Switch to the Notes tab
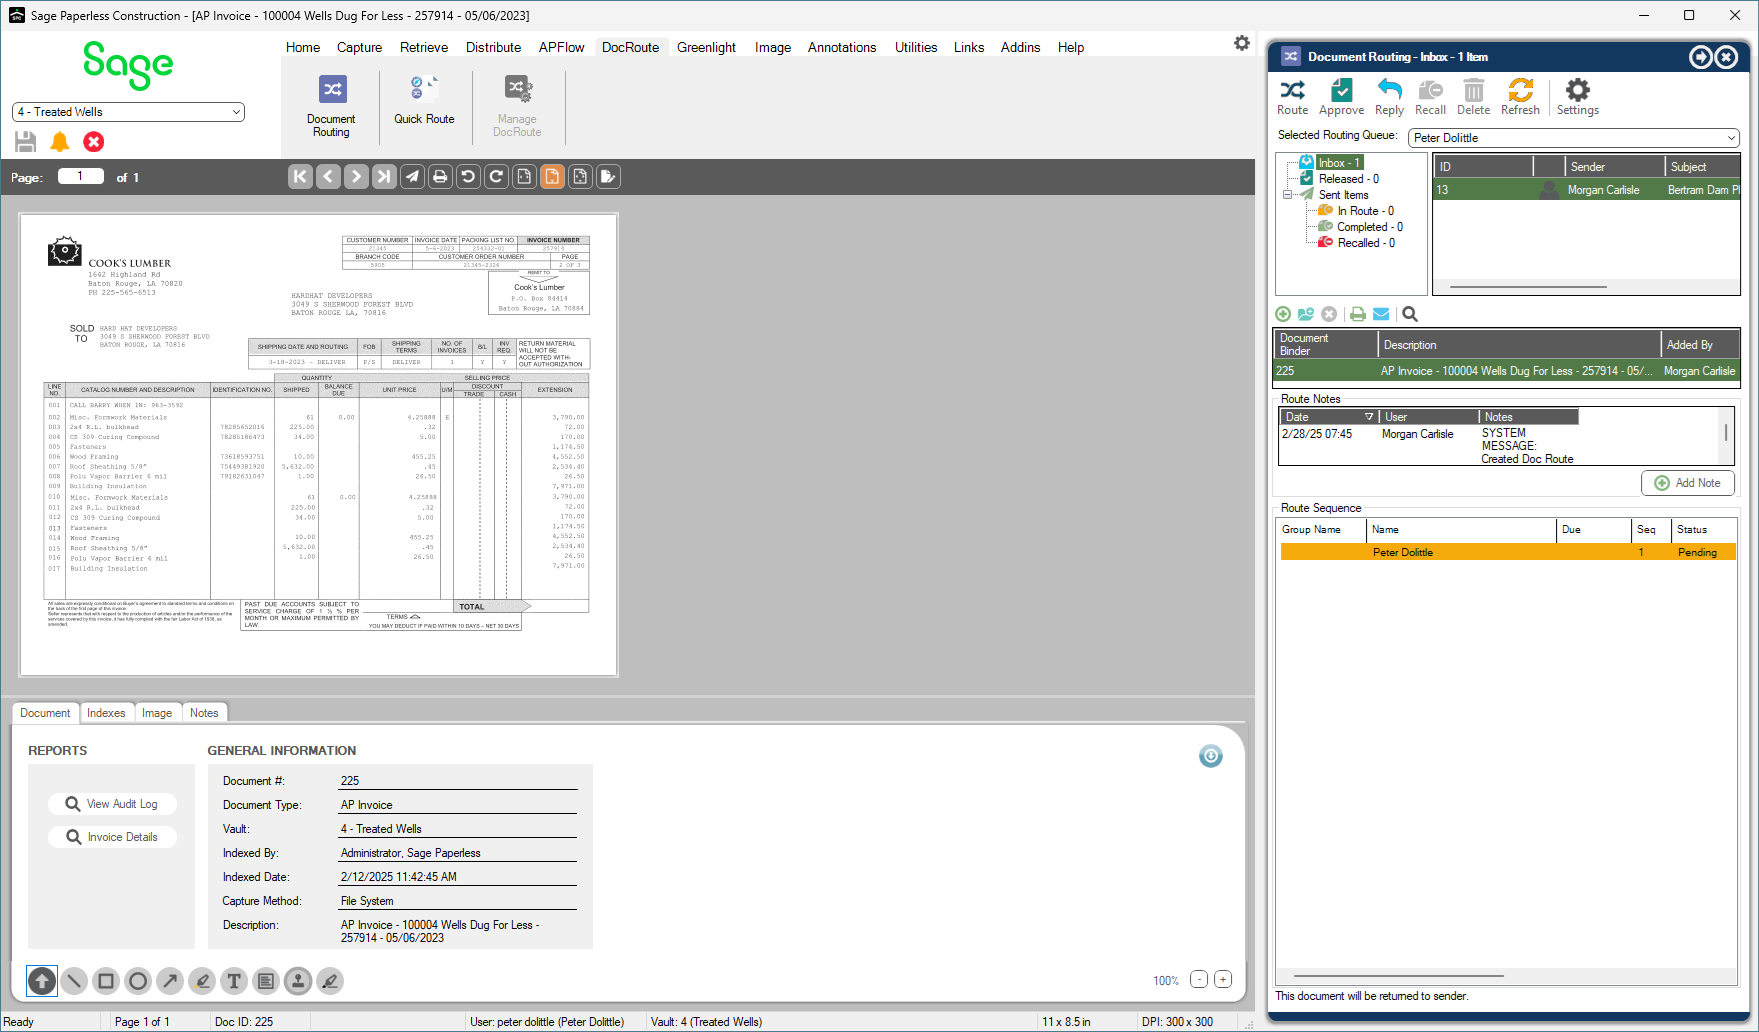 [204, 713]
